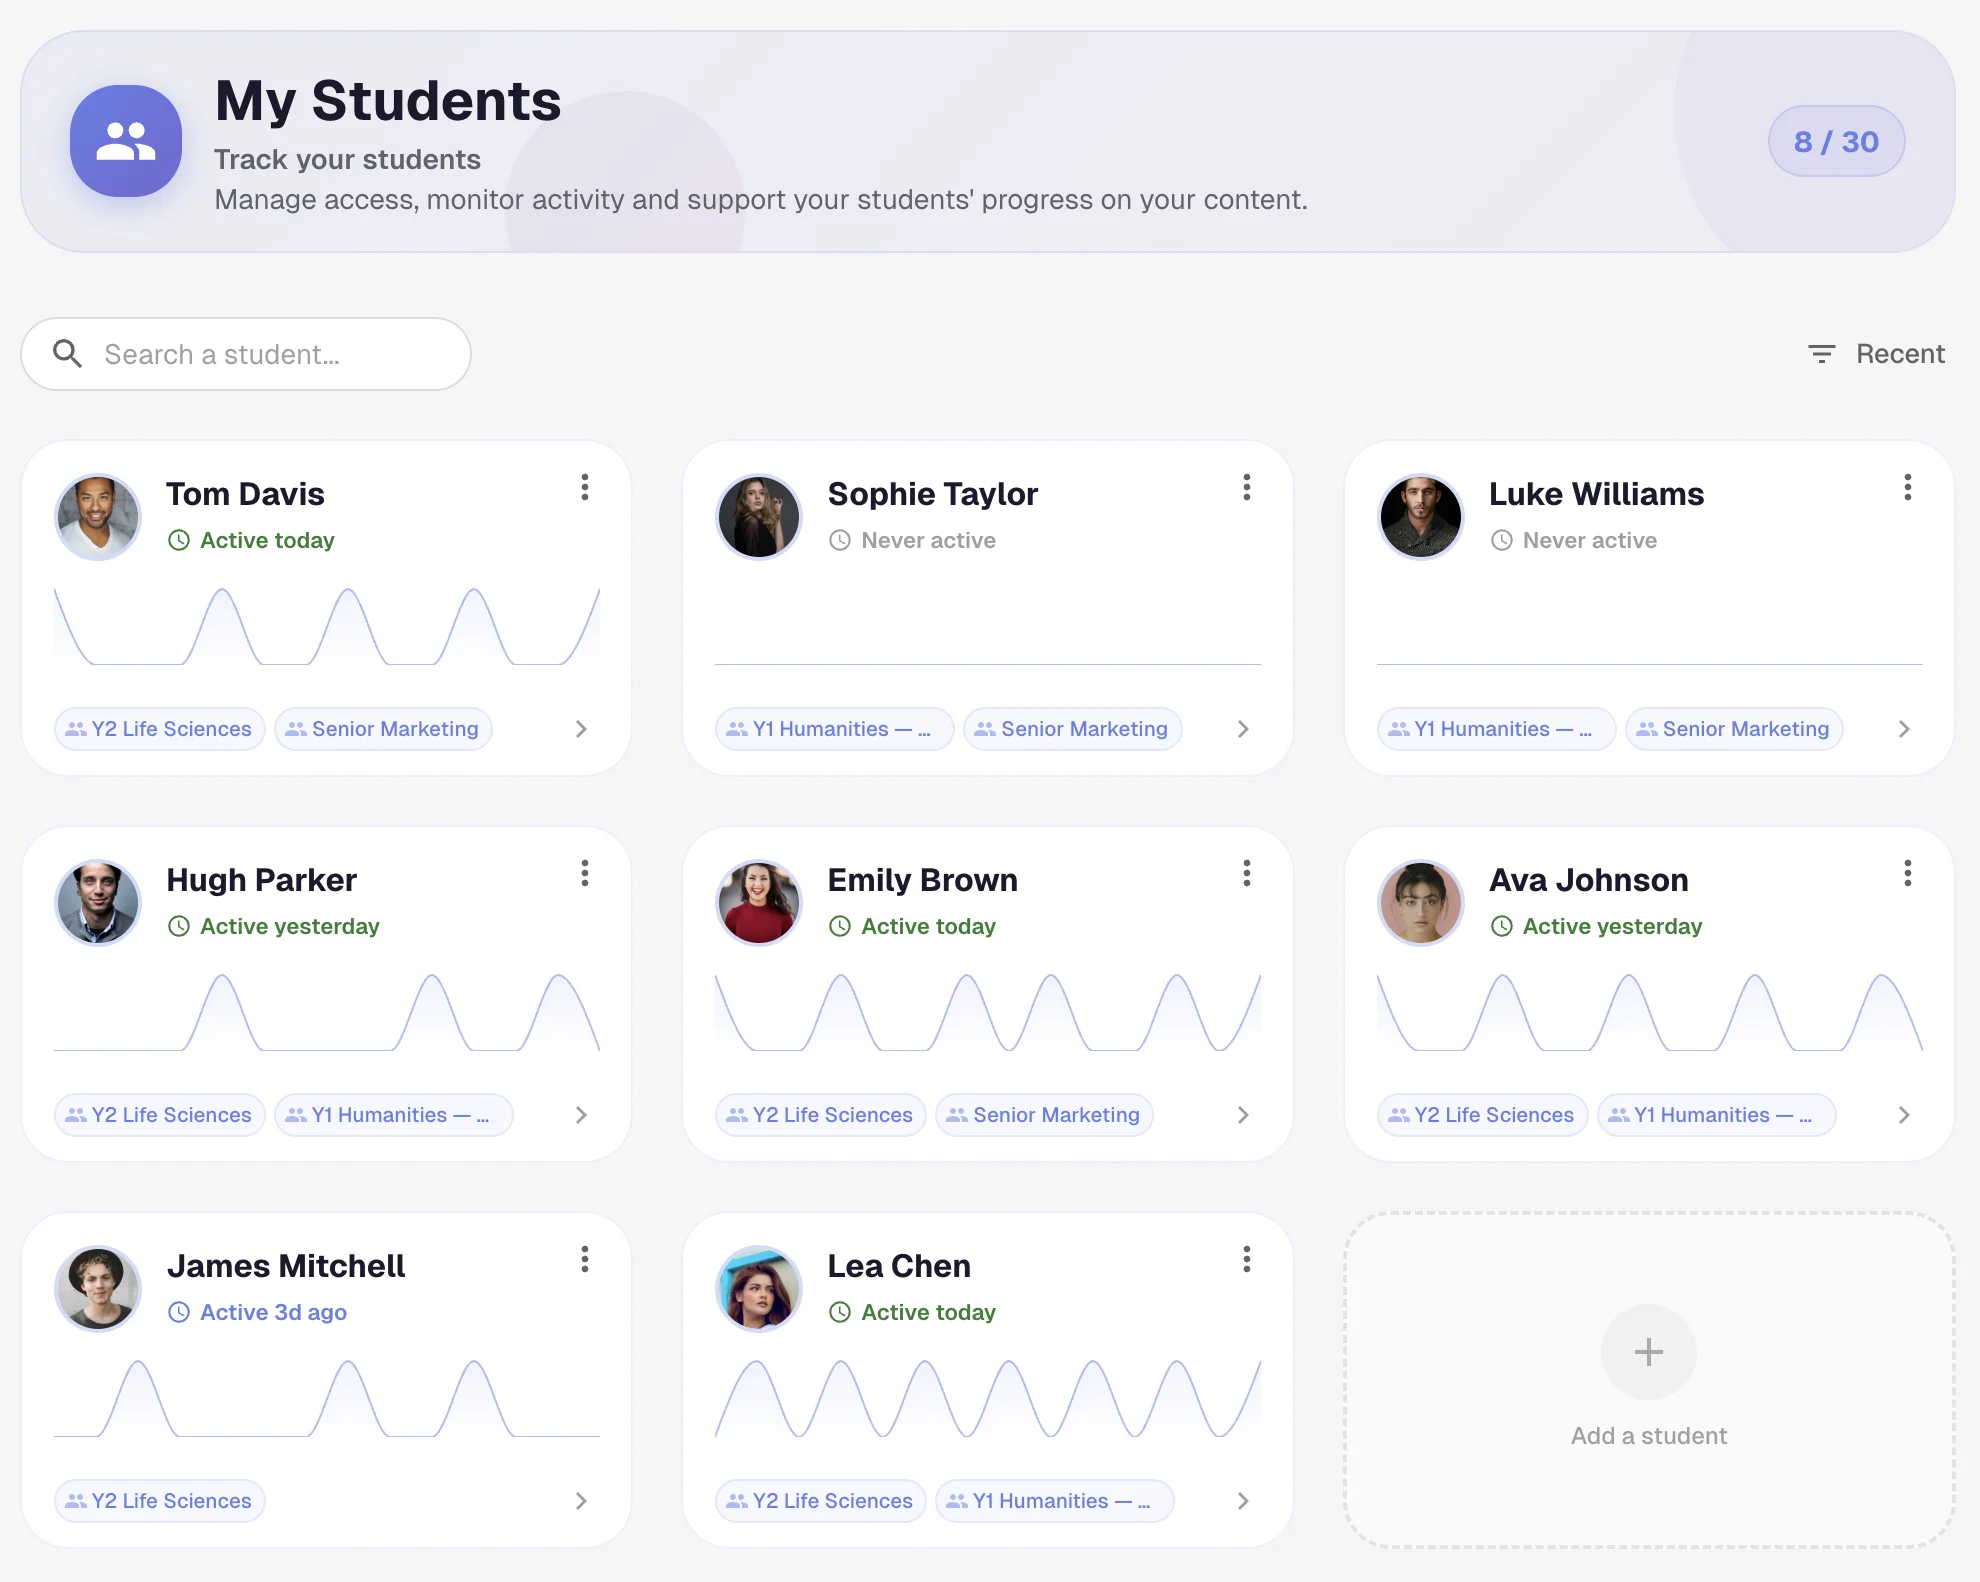Open Luke Williams's more options menu

[x=1907, y=488]
